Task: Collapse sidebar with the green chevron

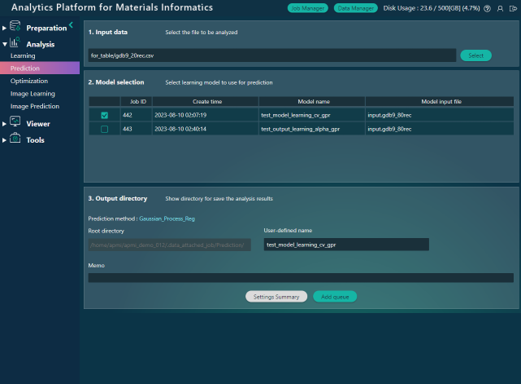Action: 71,25
